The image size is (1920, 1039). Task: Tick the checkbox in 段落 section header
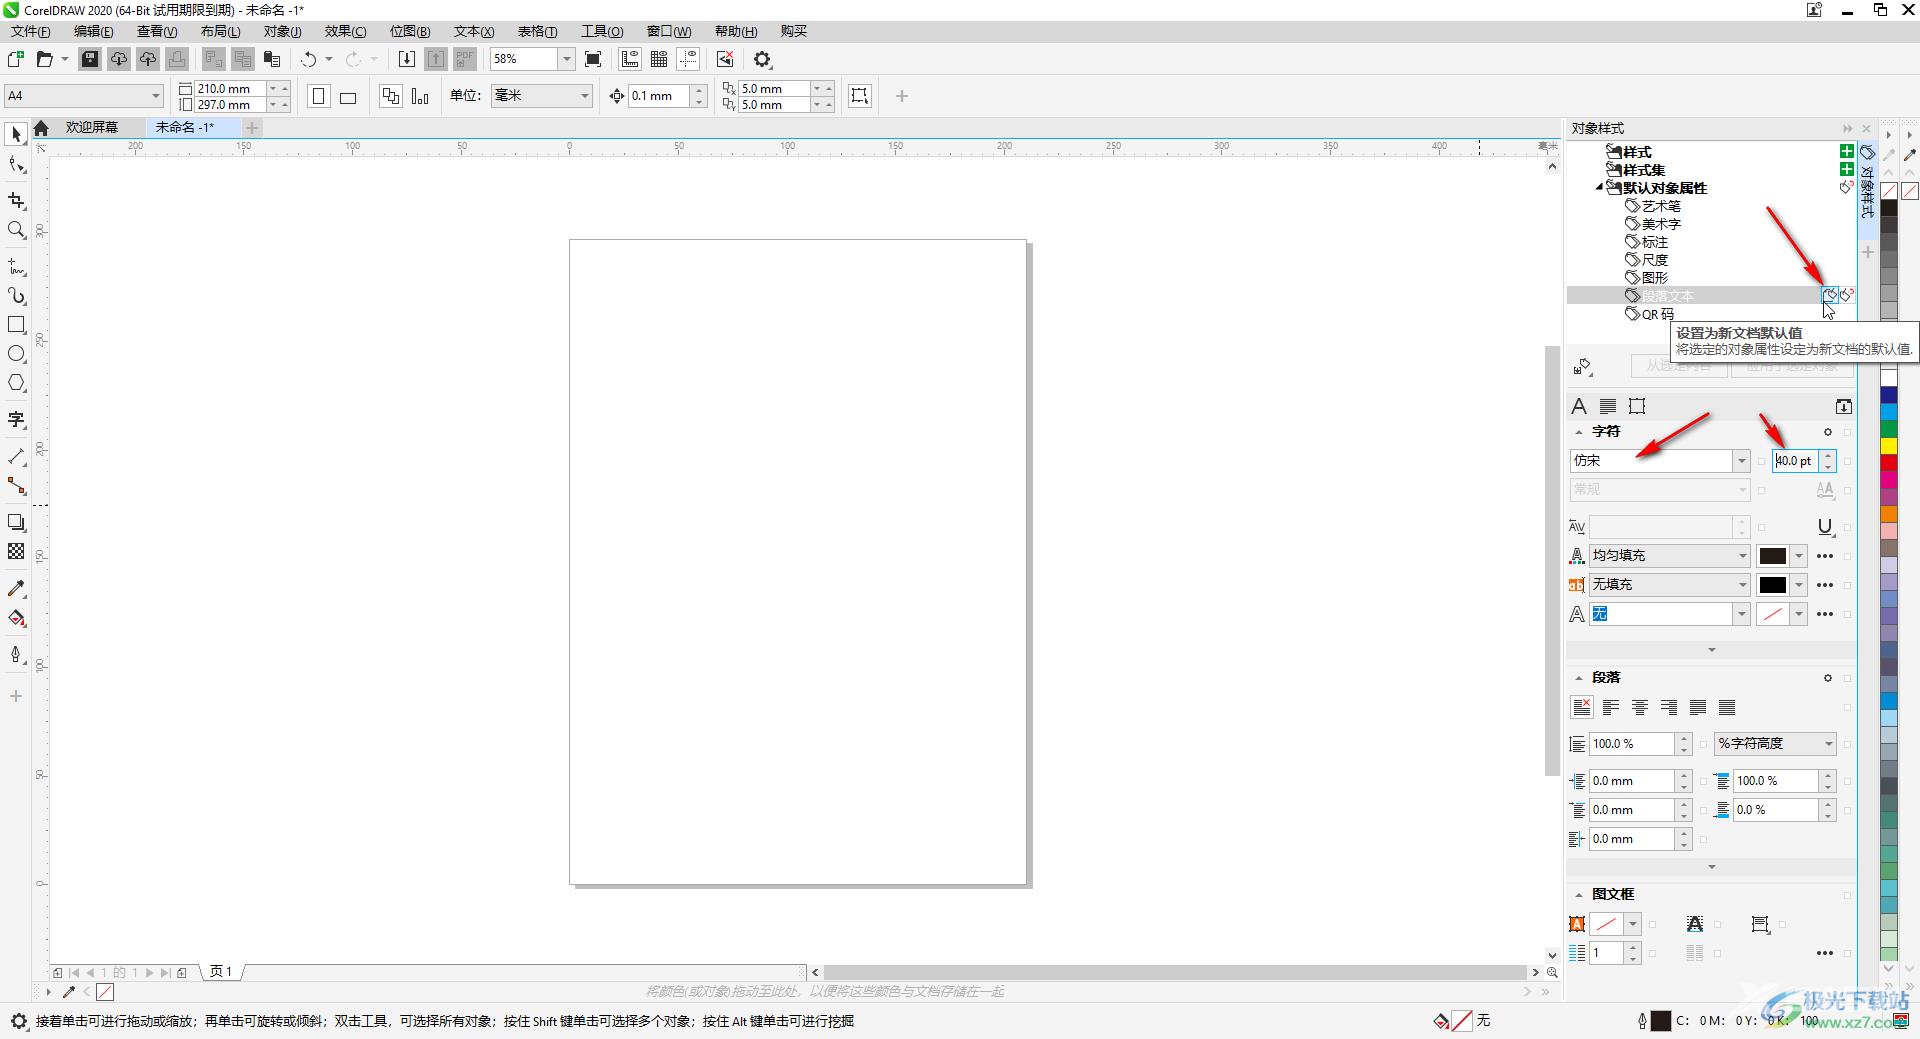coord(1847,678)
